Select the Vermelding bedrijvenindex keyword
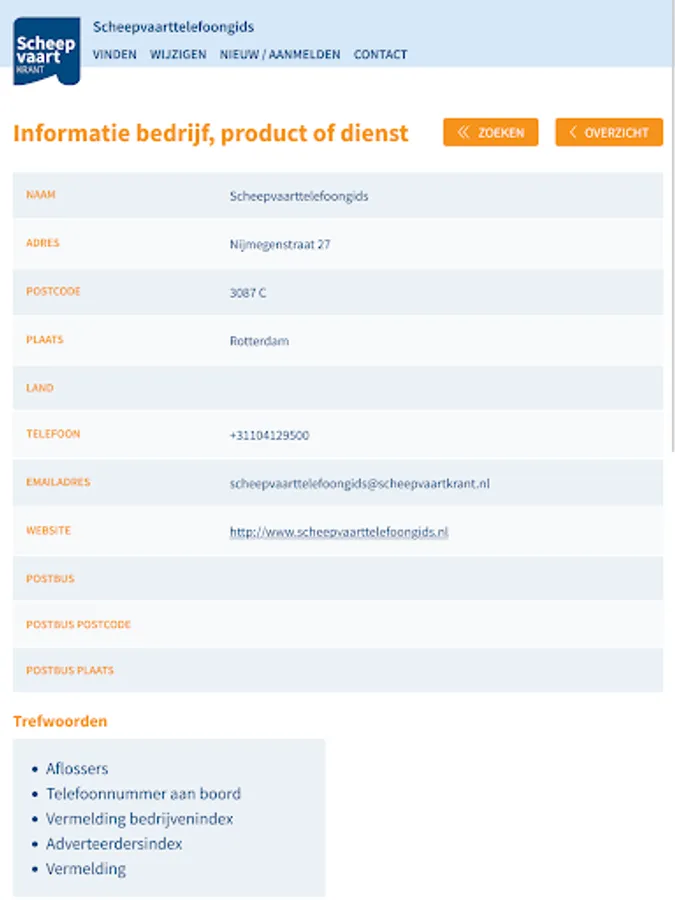675x900 pixels. click(x=139, y=818)
